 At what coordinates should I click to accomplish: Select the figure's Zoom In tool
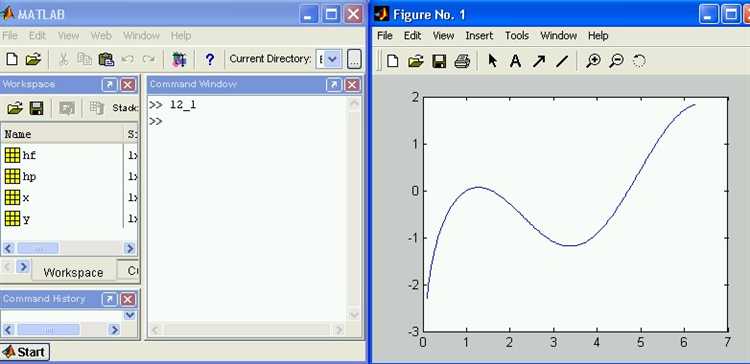pos(593,61)
